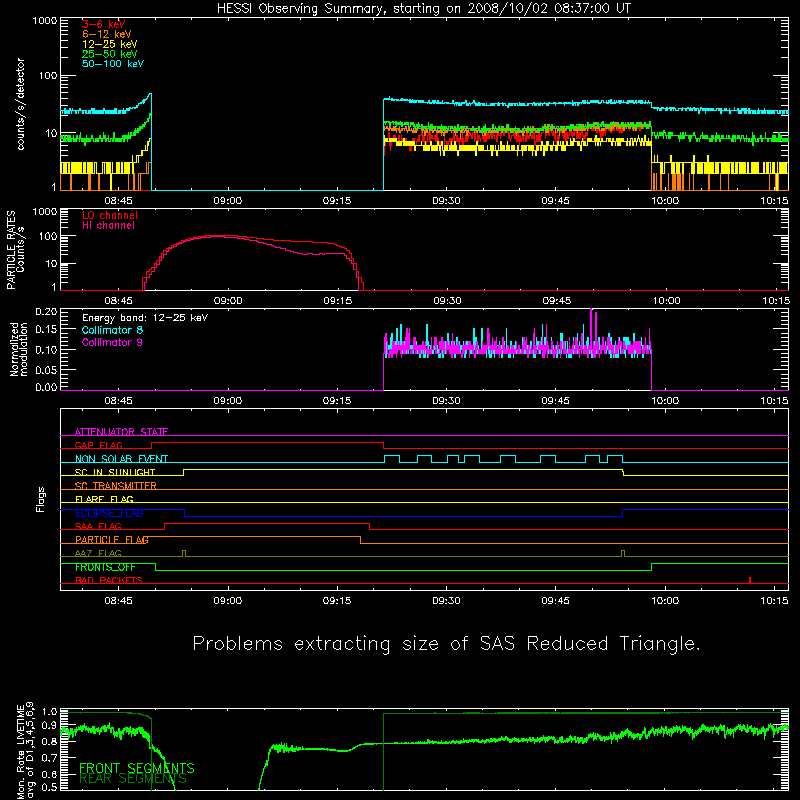Click the PARTICLE FLAG label

(112, 539)
